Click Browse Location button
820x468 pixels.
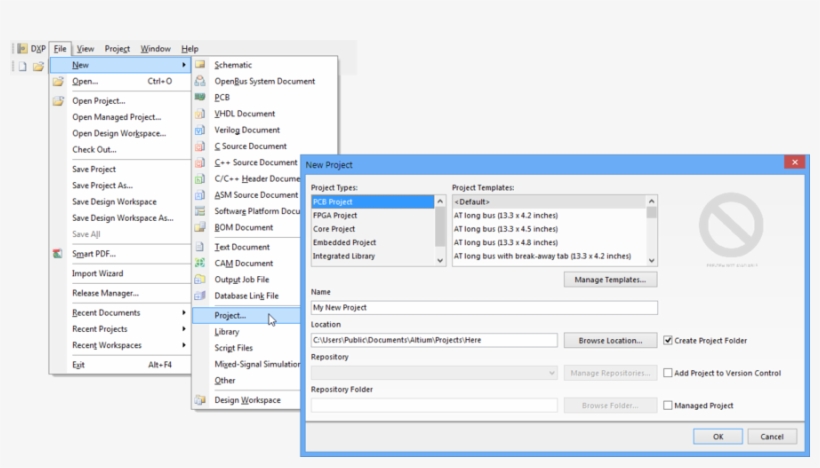coord(610,340)
